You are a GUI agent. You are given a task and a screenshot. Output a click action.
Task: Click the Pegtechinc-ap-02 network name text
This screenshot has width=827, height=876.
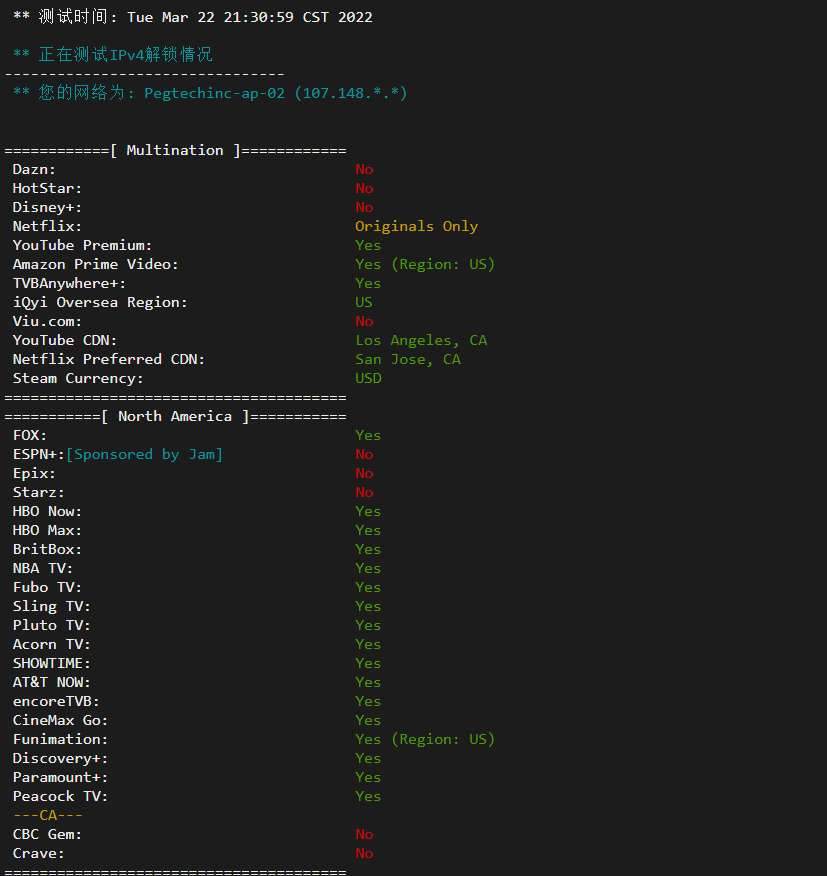215,93
